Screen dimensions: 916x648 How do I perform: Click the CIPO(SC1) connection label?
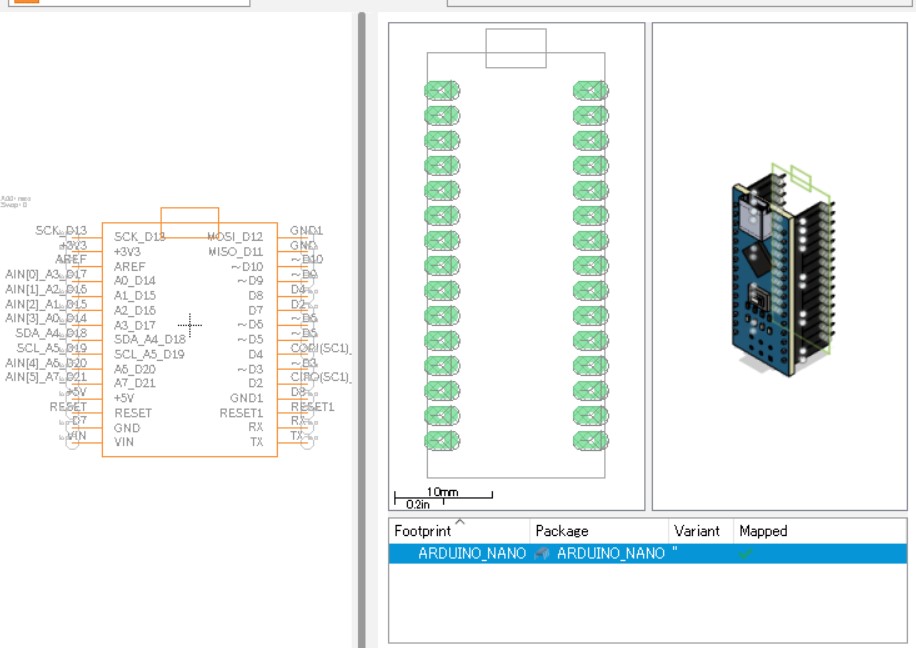321,377
